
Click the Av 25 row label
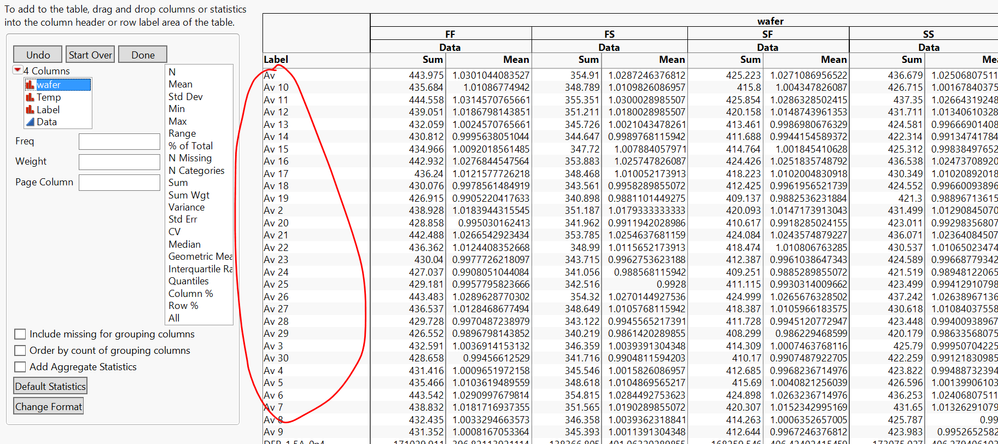[276, 284]
